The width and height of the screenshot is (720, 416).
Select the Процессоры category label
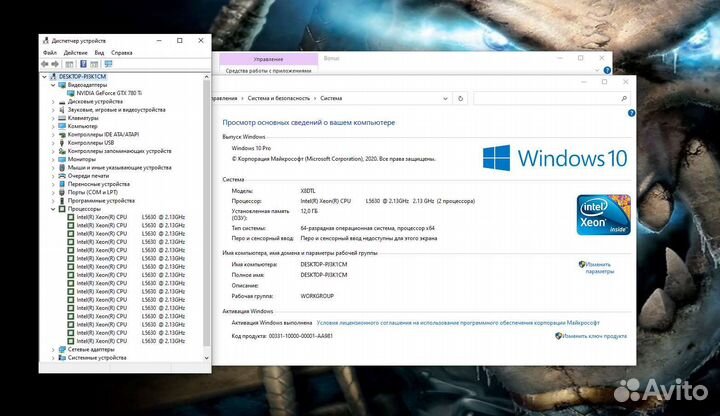(84, 209)
